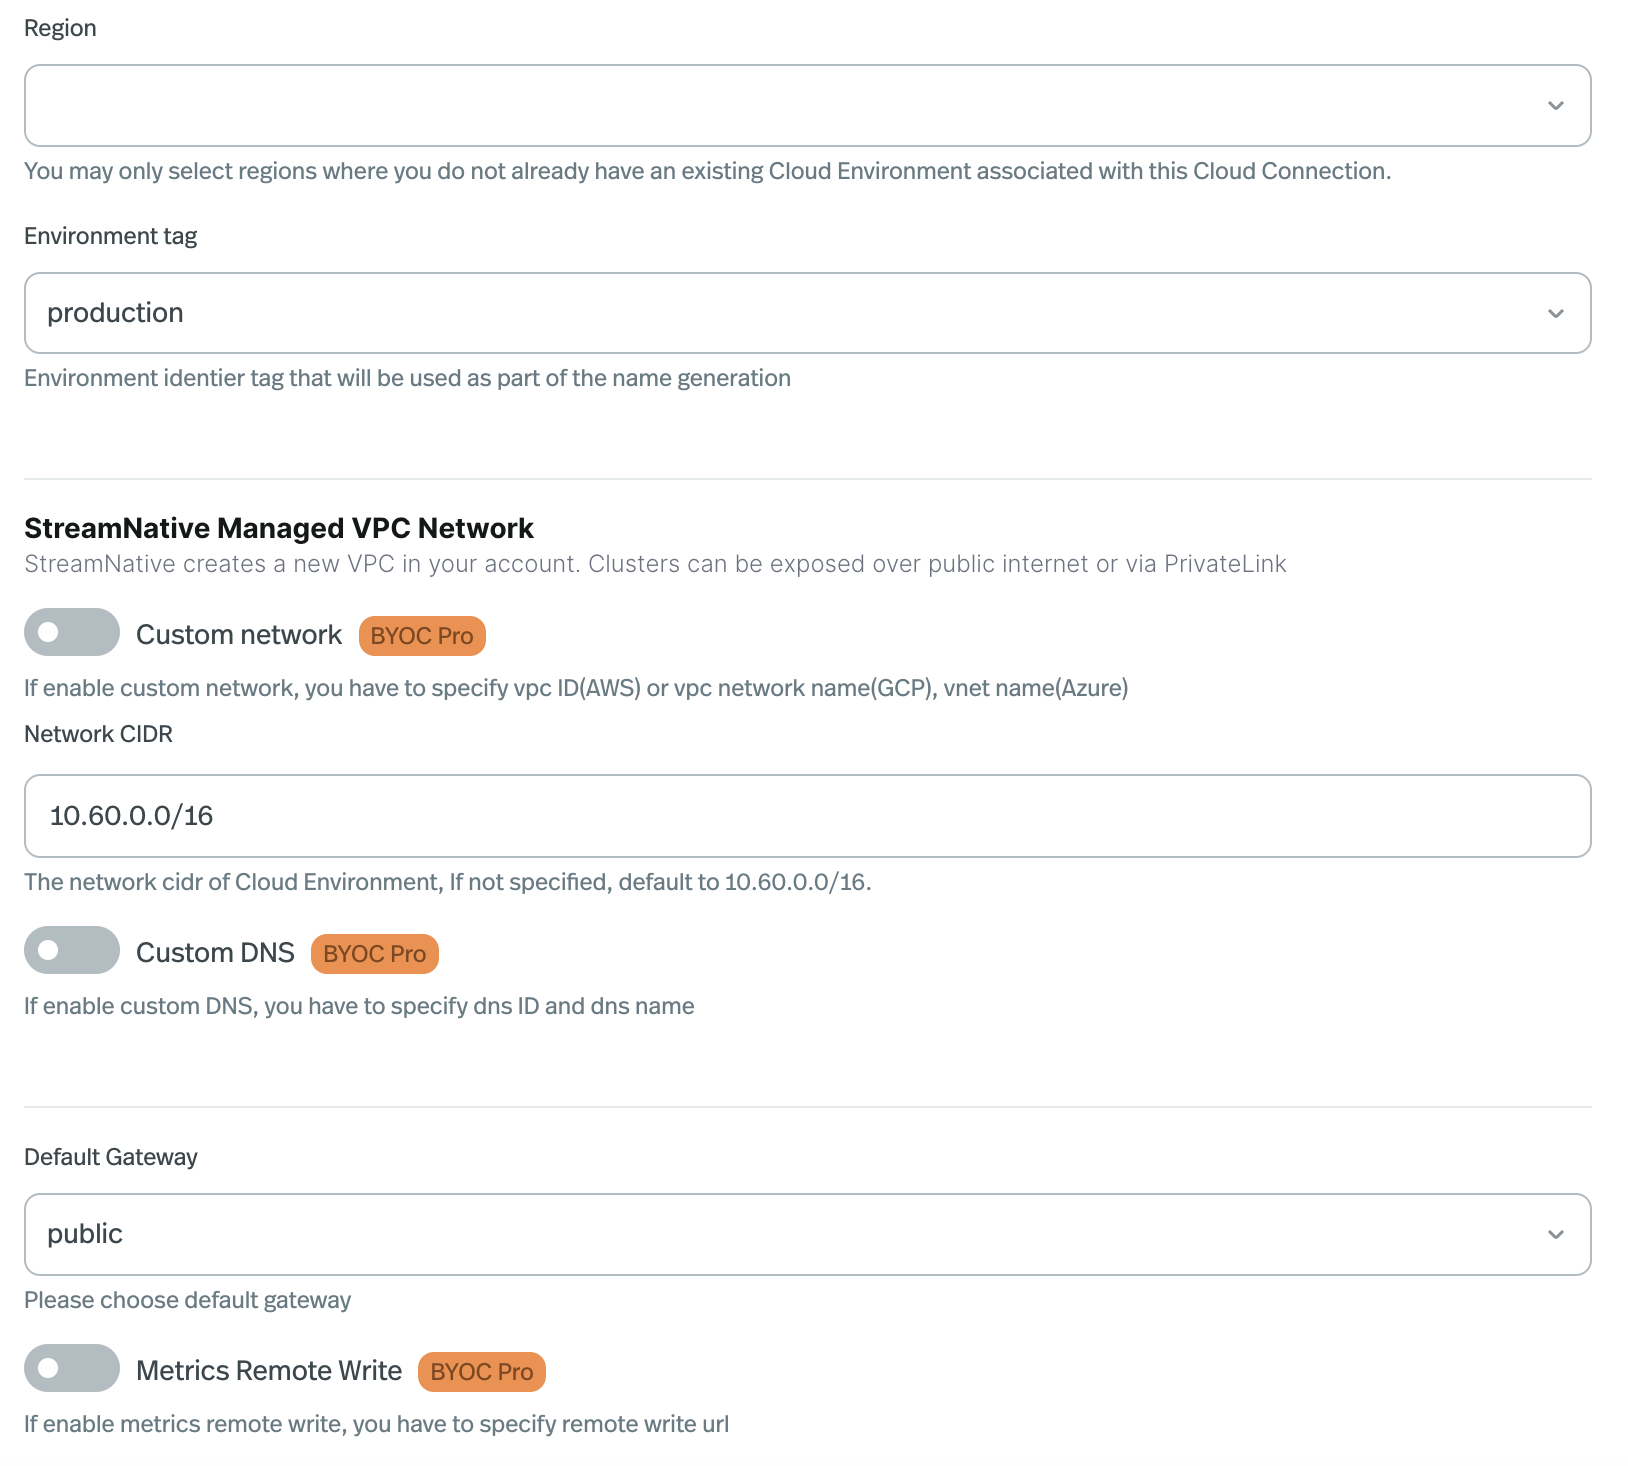Open the Region dropdown
Image resolution: width=1628 pixels, height=1466 pixels.
(800, 105)
